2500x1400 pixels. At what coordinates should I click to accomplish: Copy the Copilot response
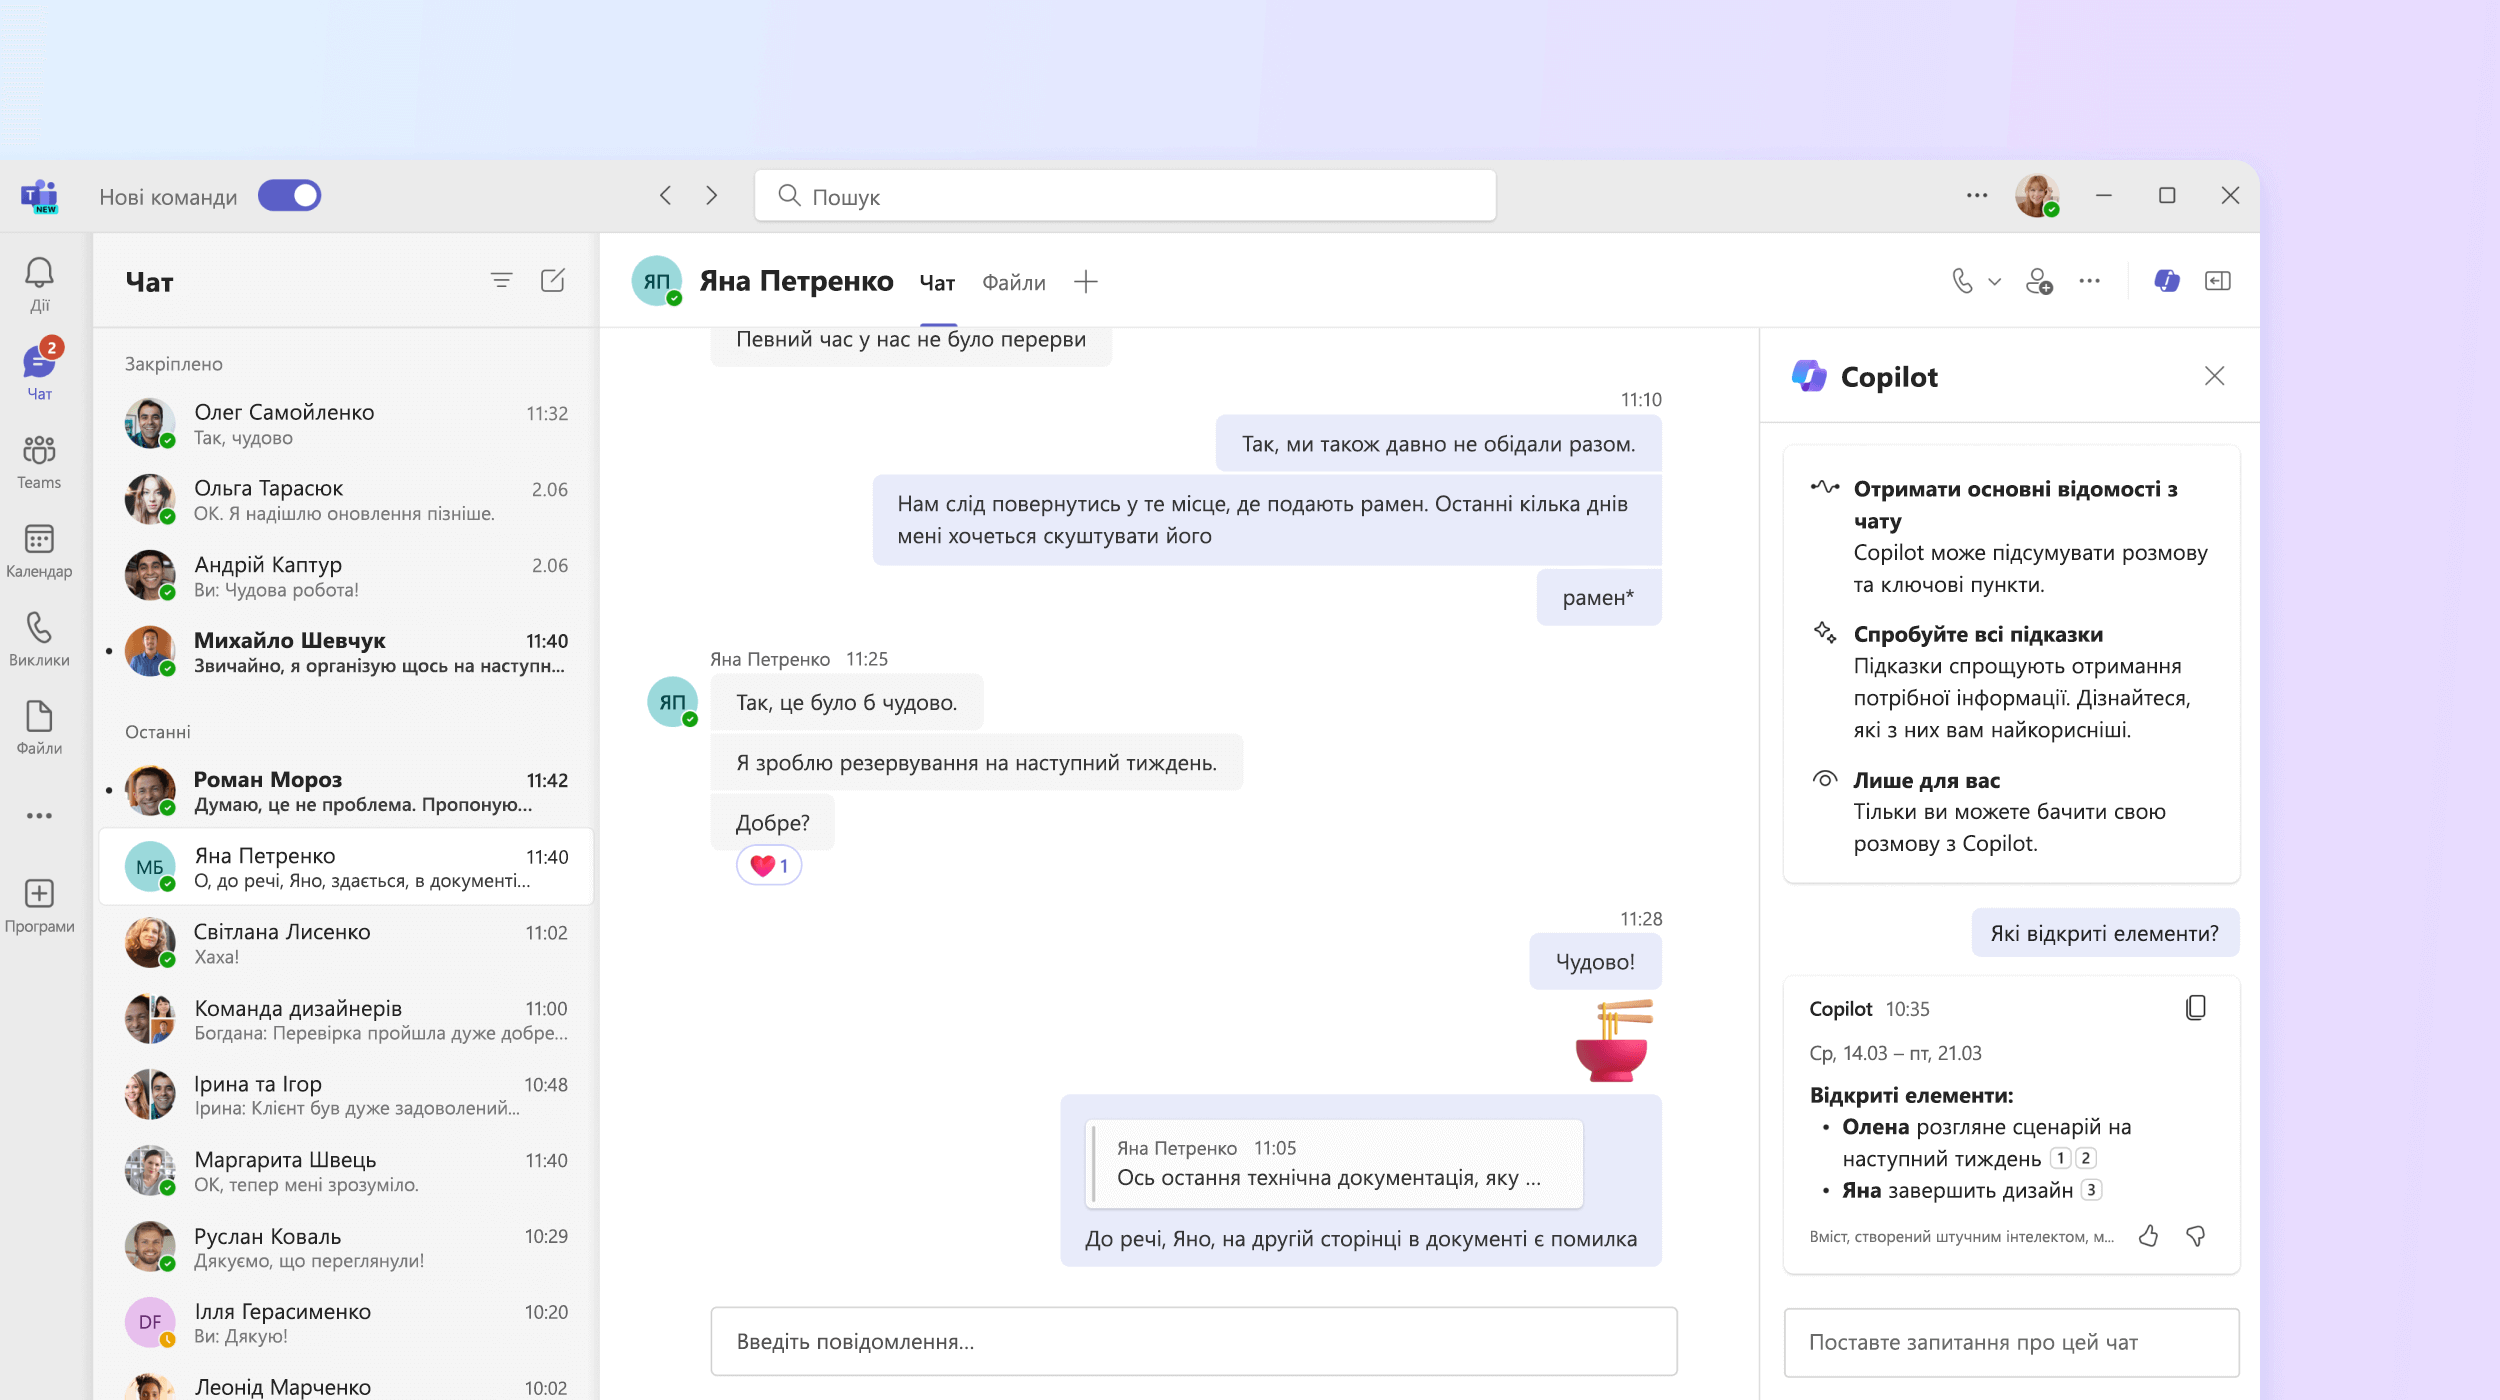coord(2195,1008)
